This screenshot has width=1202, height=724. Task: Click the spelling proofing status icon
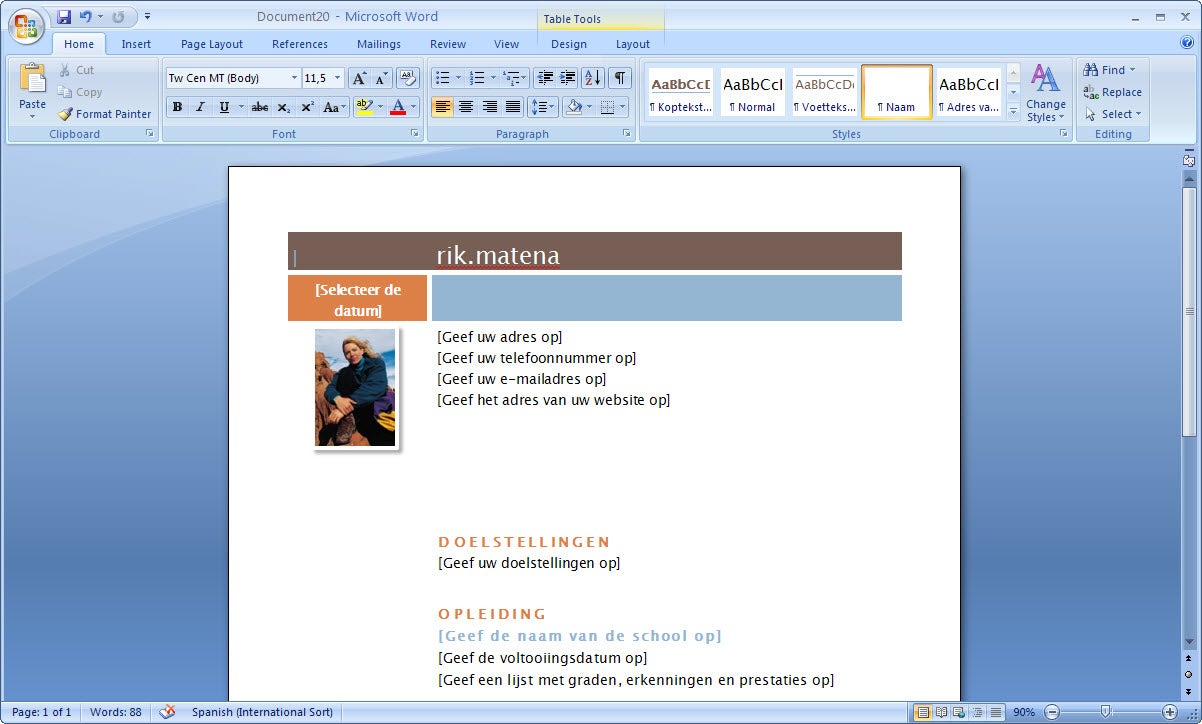(x=167, y=712)
